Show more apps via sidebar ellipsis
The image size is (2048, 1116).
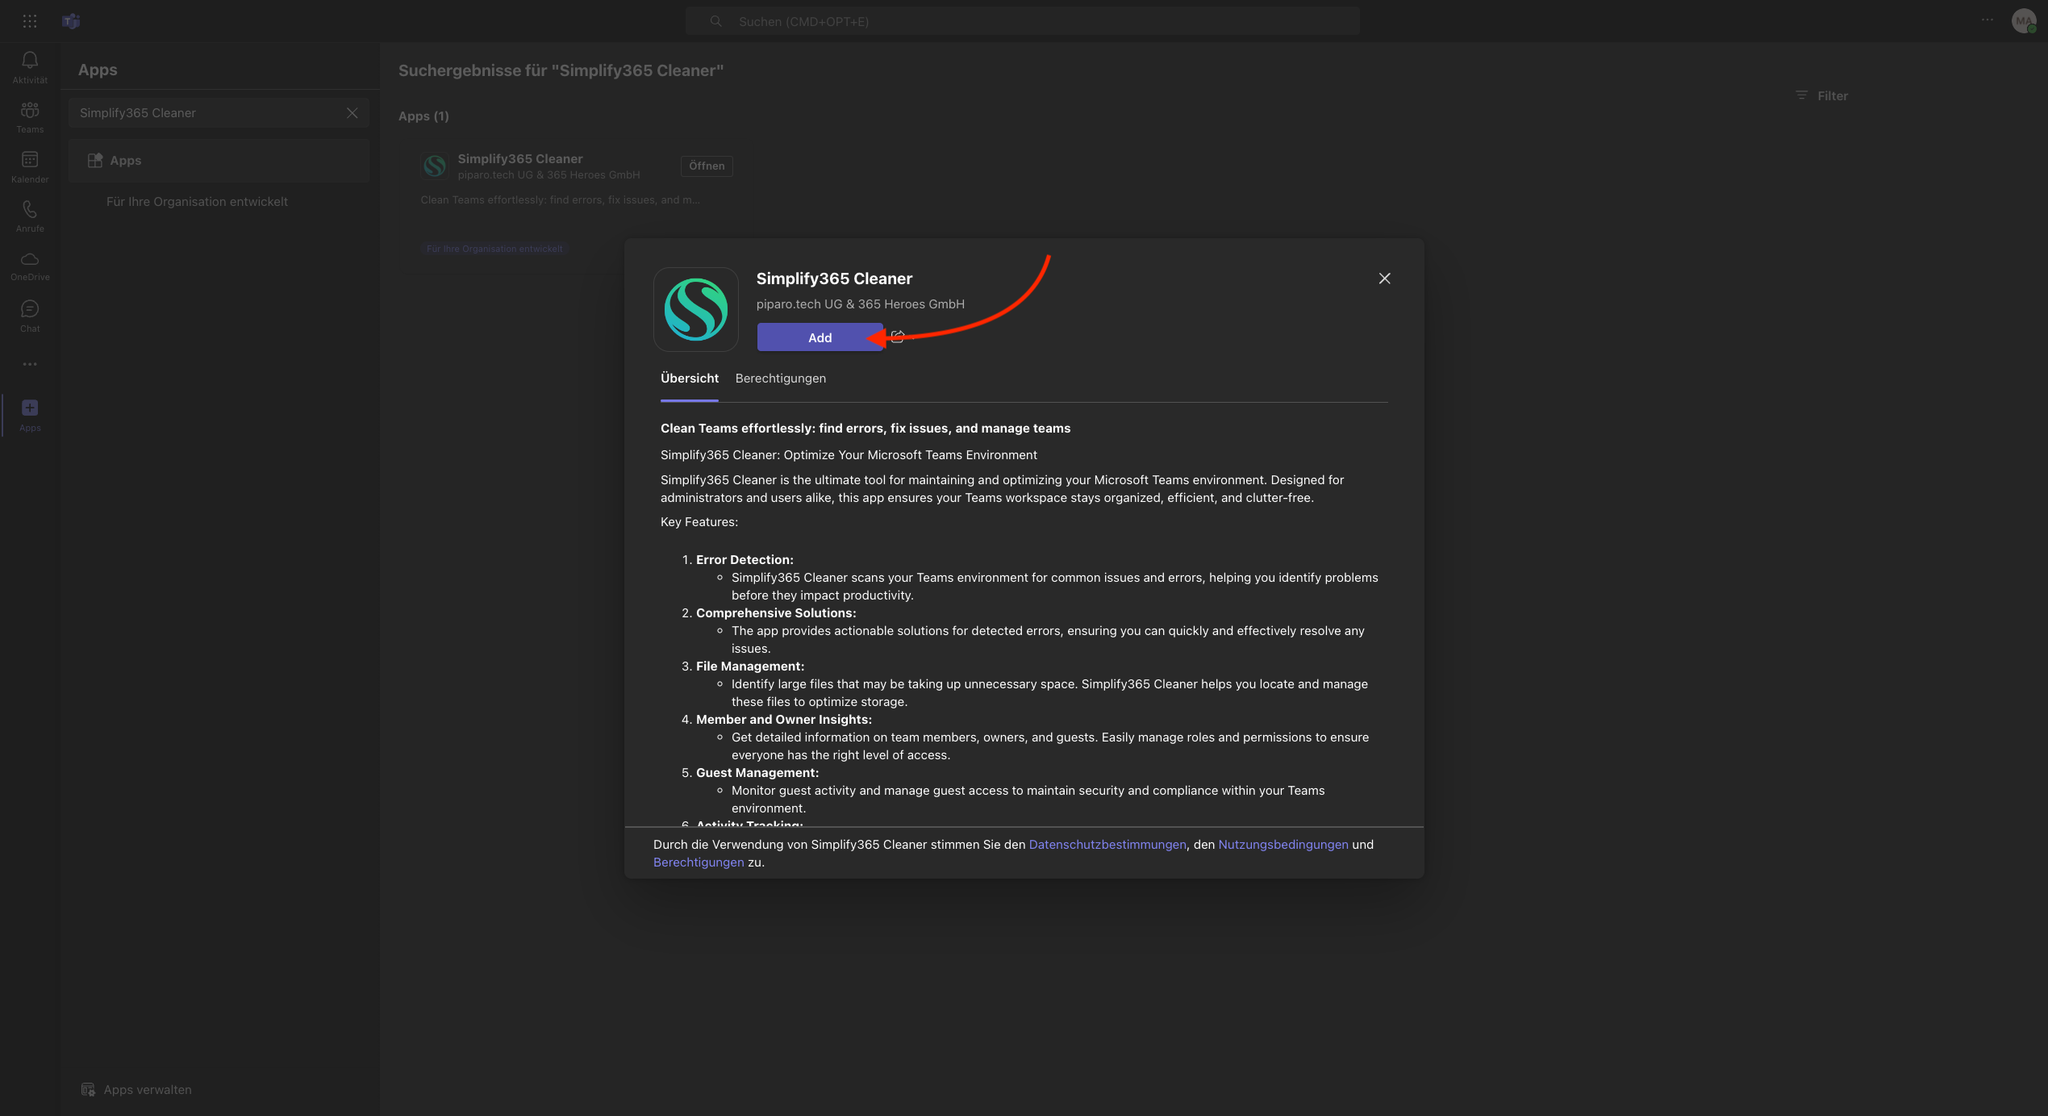click(x=30, y=364)
